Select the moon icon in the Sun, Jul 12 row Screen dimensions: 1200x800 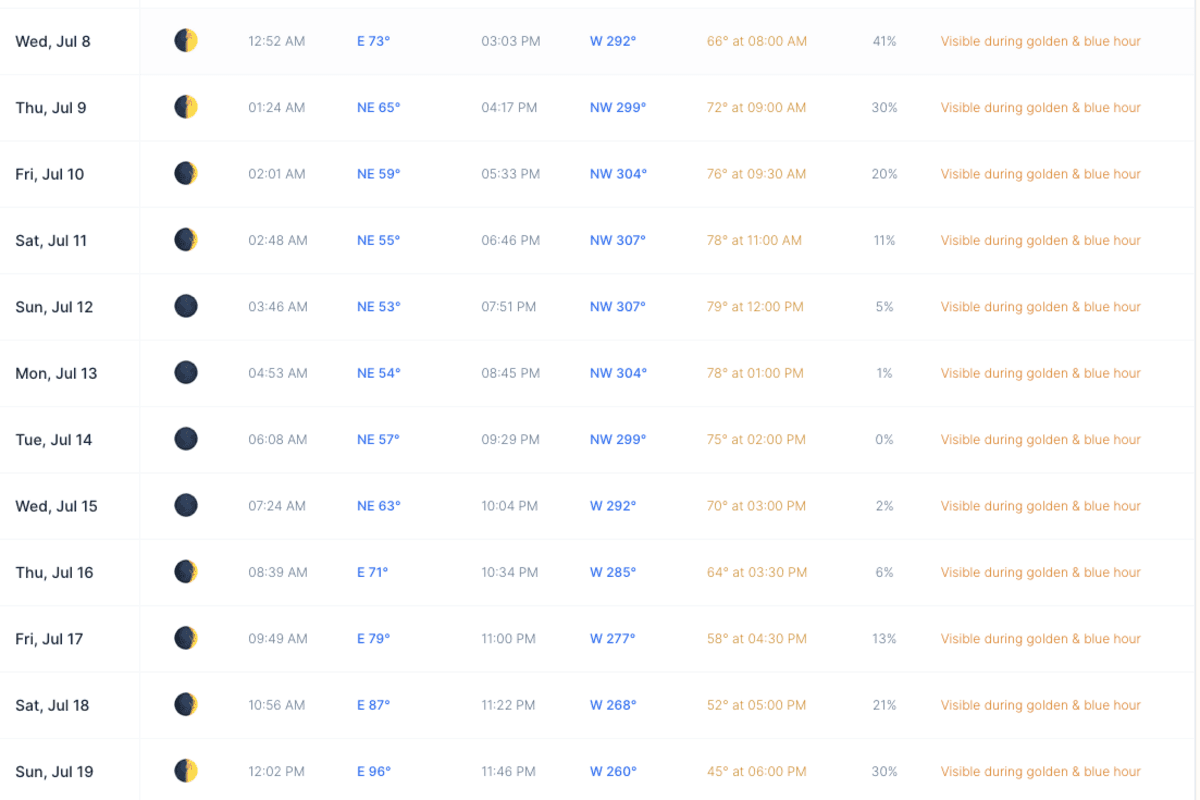(186, 307)
